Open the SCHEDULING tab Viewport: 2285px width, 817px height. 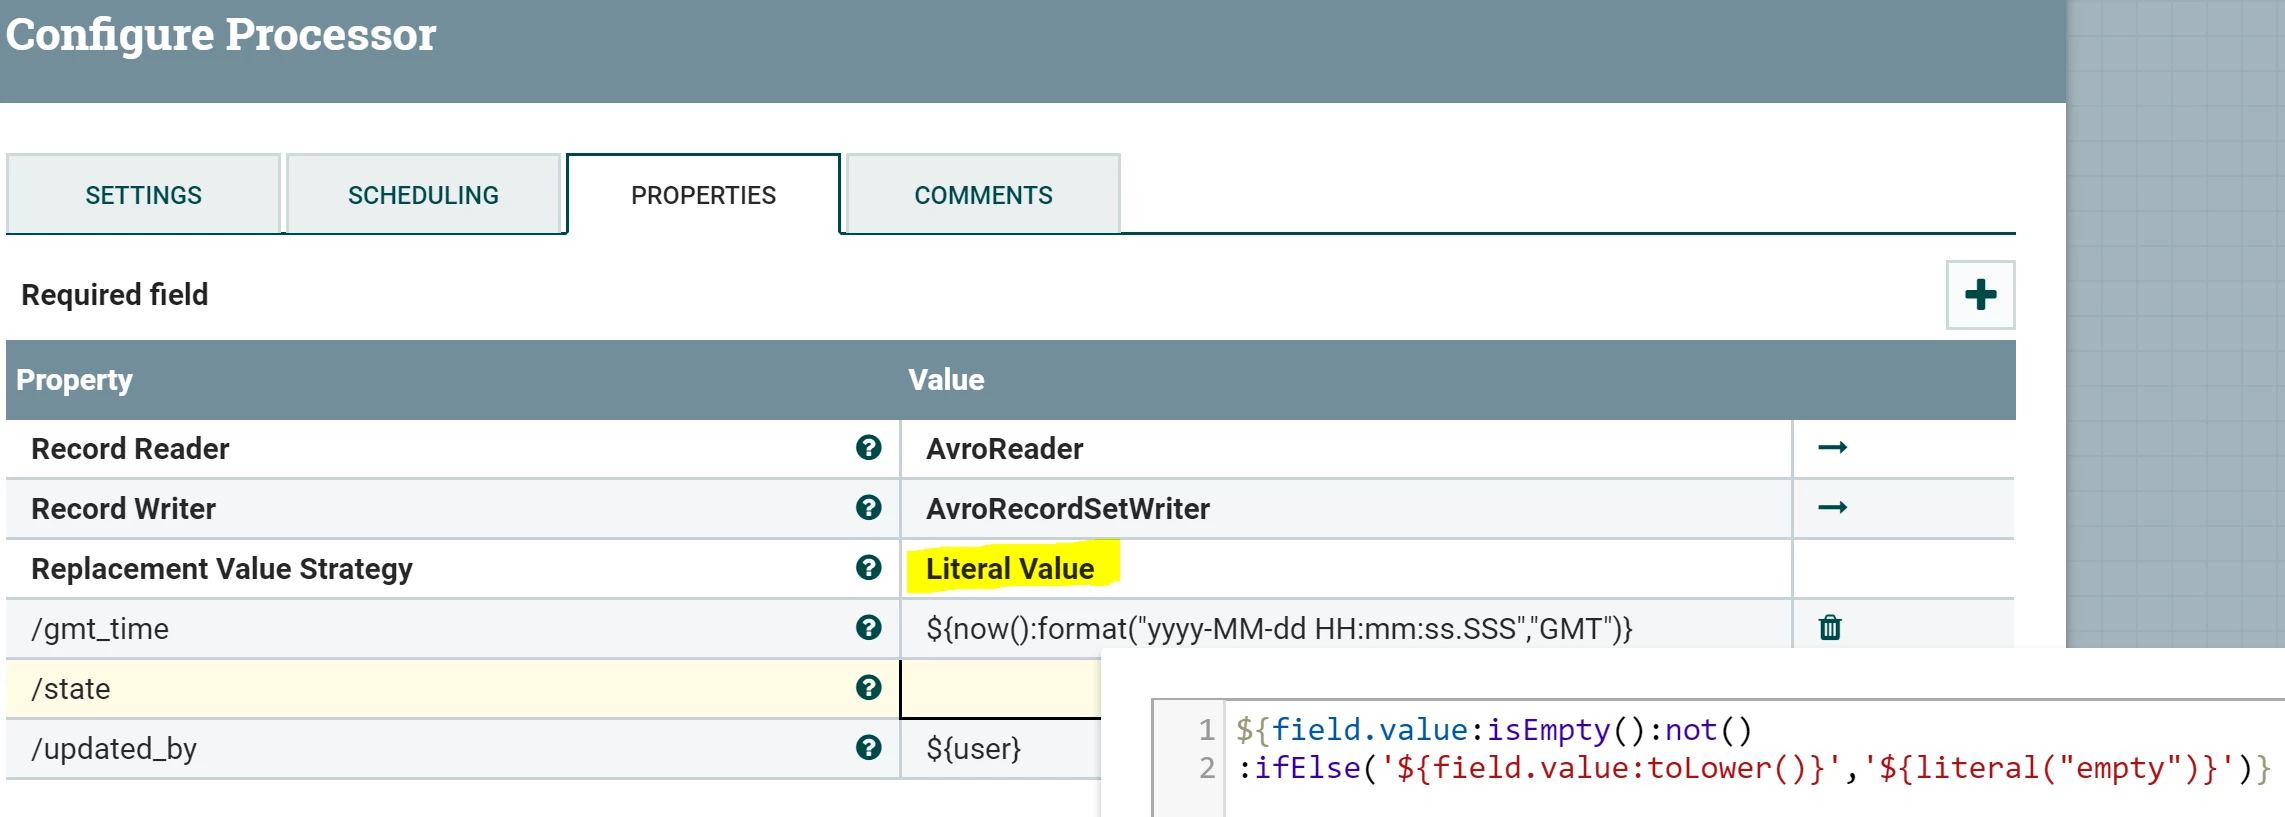[423, 194]
